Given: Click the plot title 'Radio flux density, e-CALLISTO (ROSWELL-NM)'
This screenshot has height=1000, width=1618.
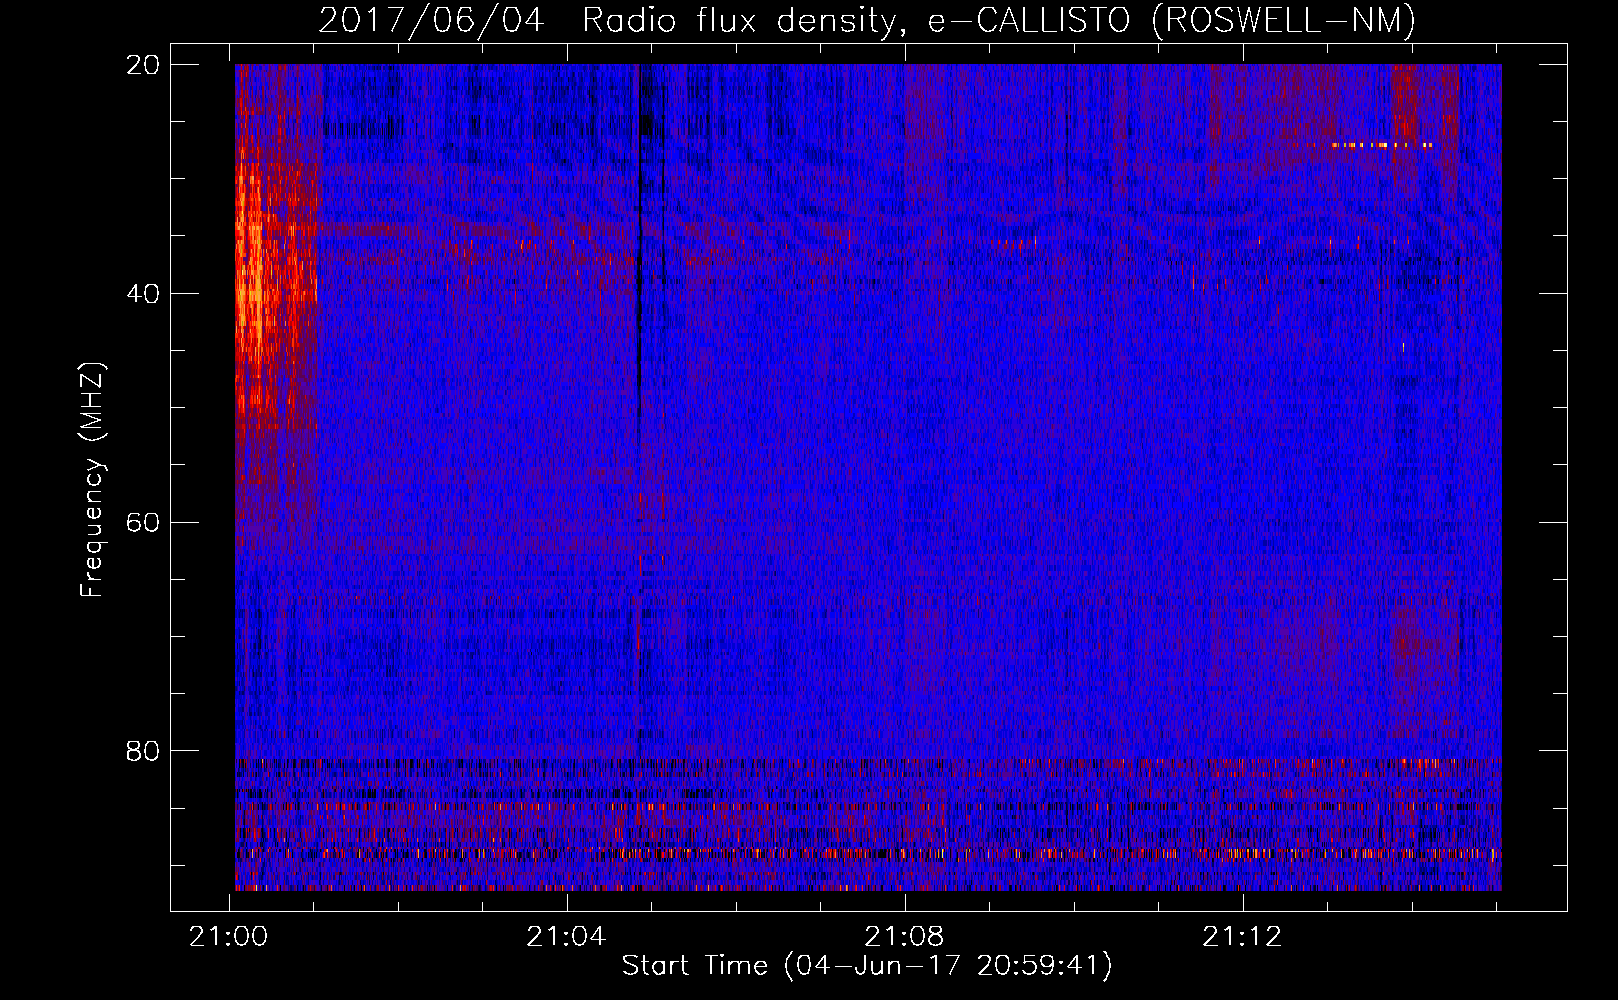Looking at the screenshot, I should tap(998, 21).
